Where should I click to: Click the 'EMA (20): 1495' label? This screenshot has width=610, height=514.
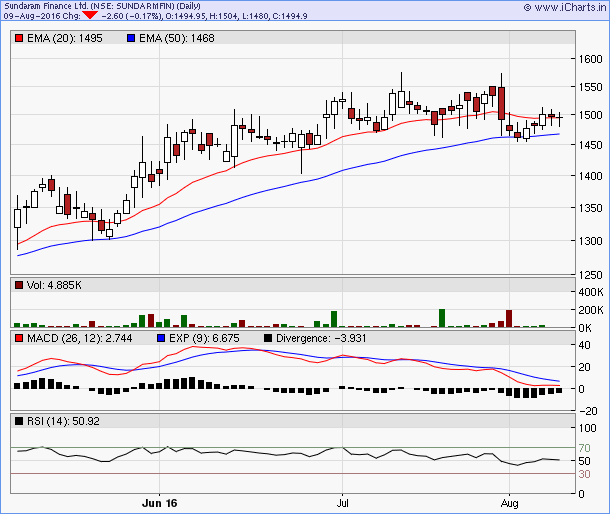65,38
